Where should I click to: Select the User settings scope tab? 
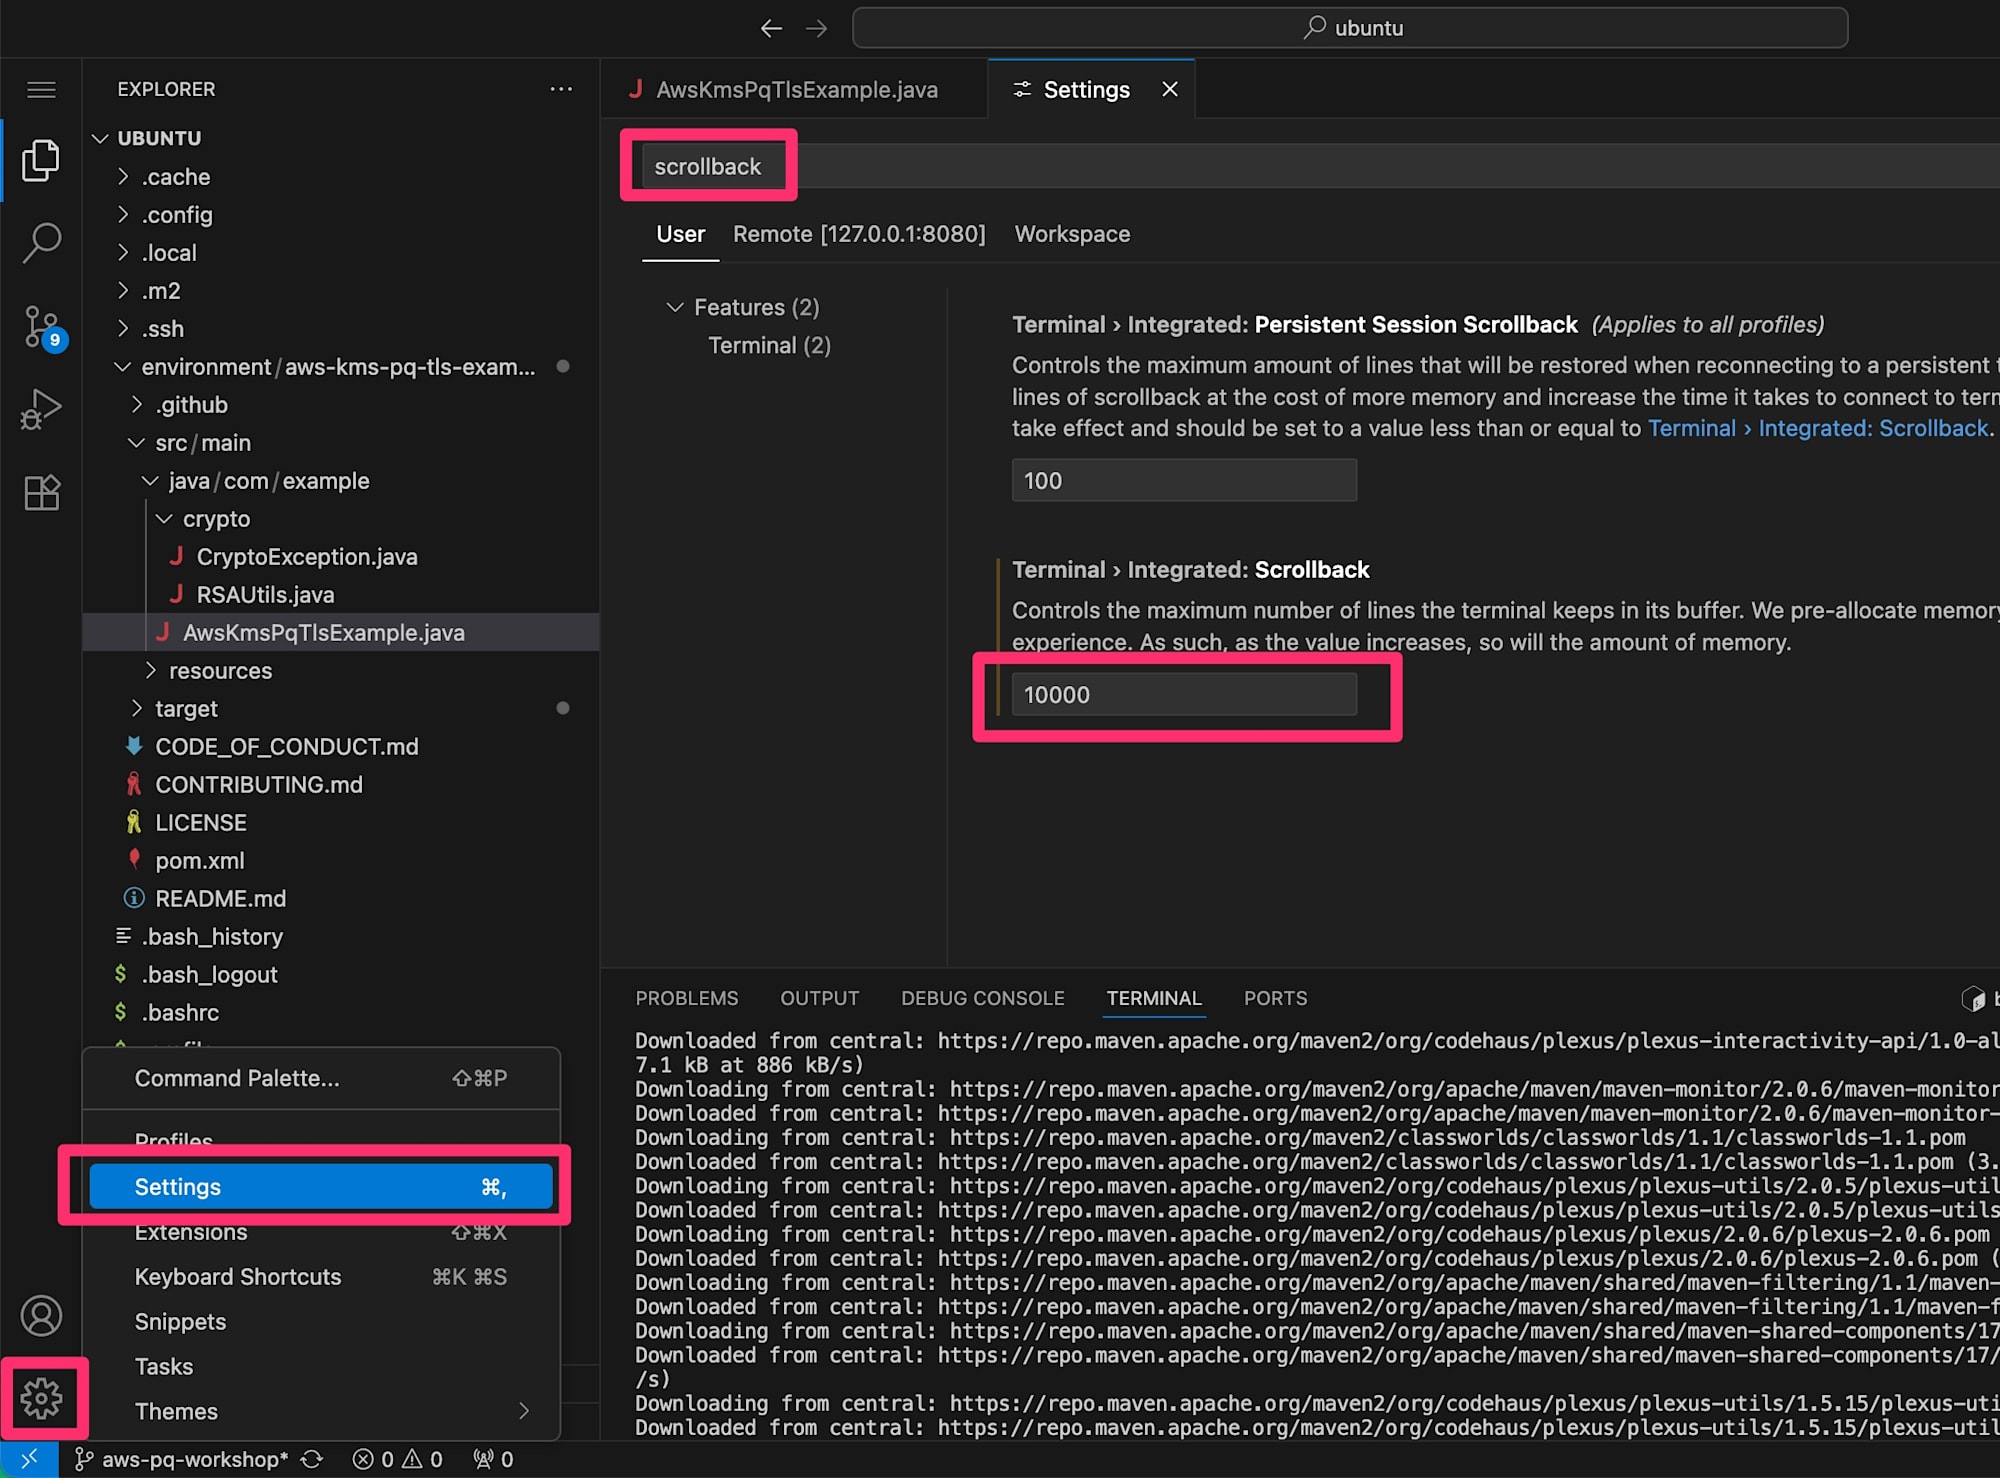click(x=681, y=234)
